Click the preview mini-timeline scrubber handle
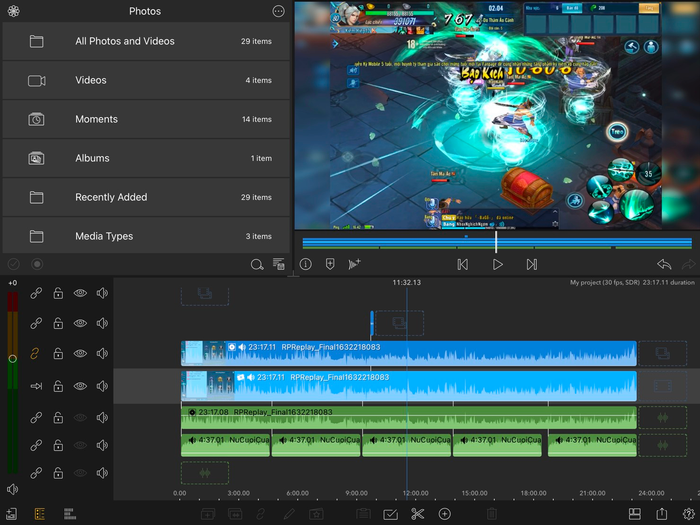 tap(496, 242)
